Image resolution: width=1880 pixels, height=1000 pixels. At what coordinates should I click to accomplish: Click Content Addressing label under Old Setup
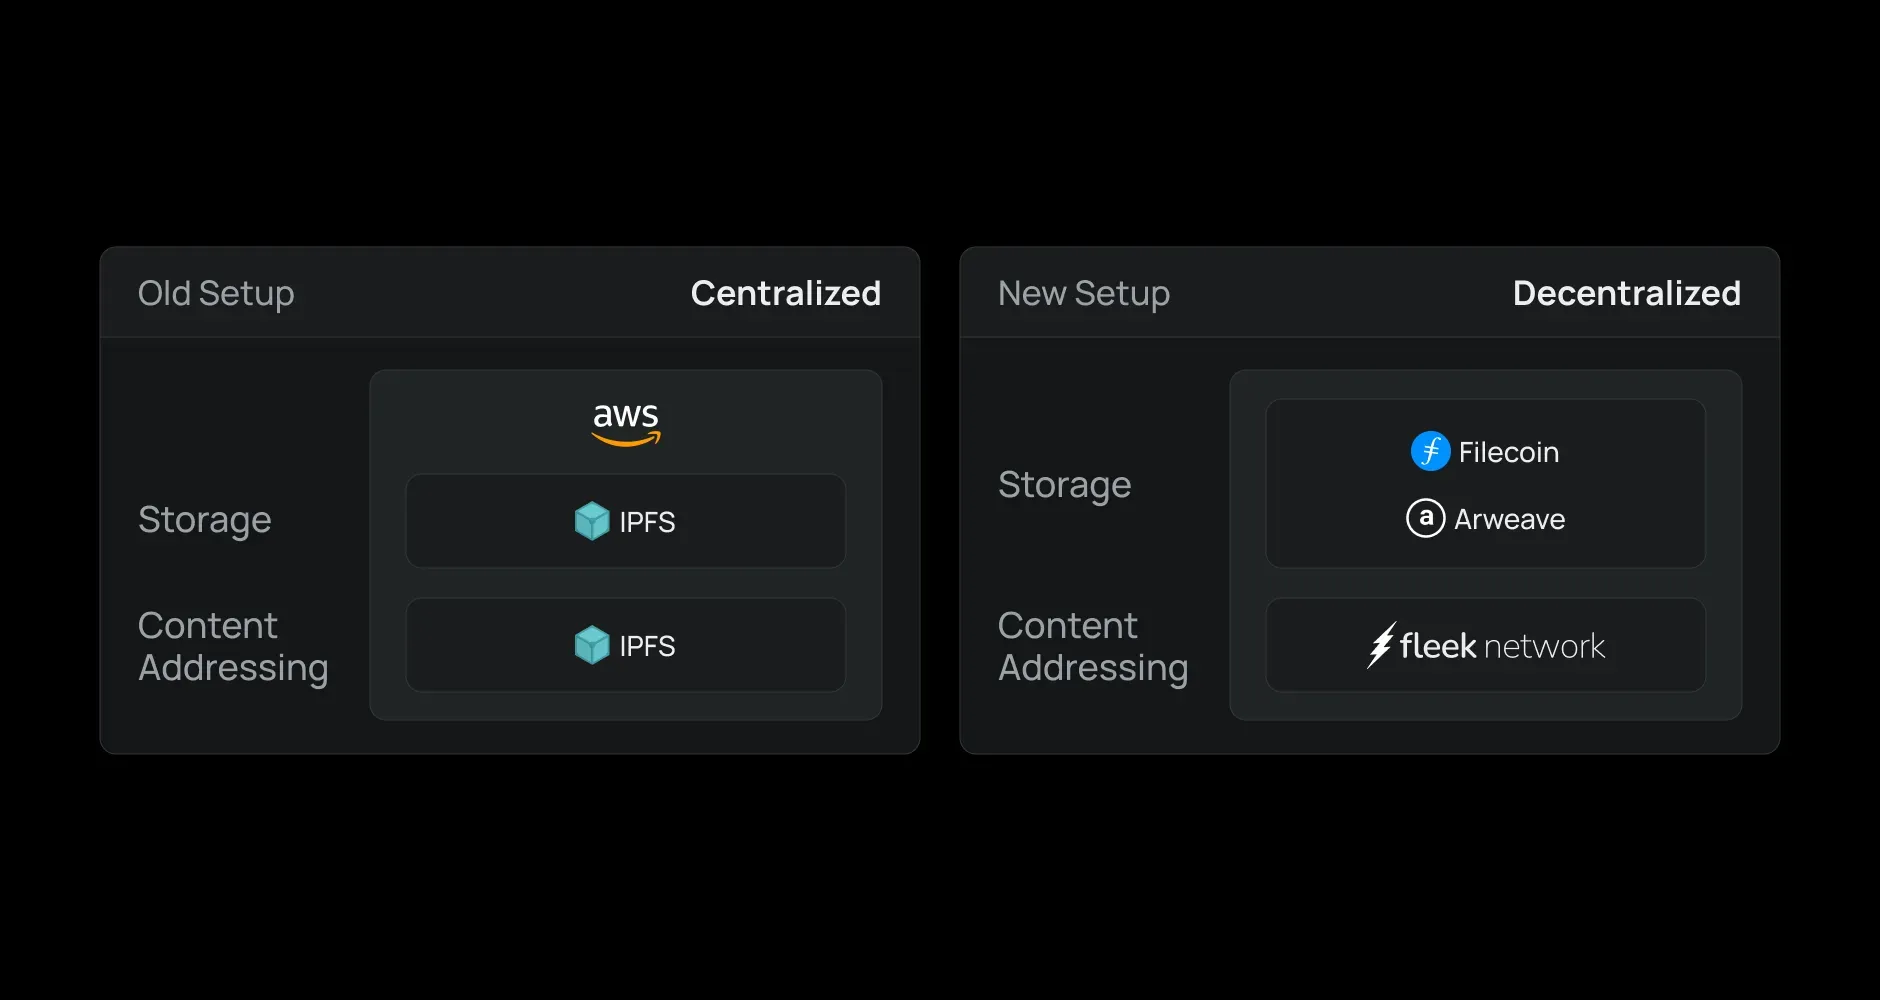pos(233,646)
